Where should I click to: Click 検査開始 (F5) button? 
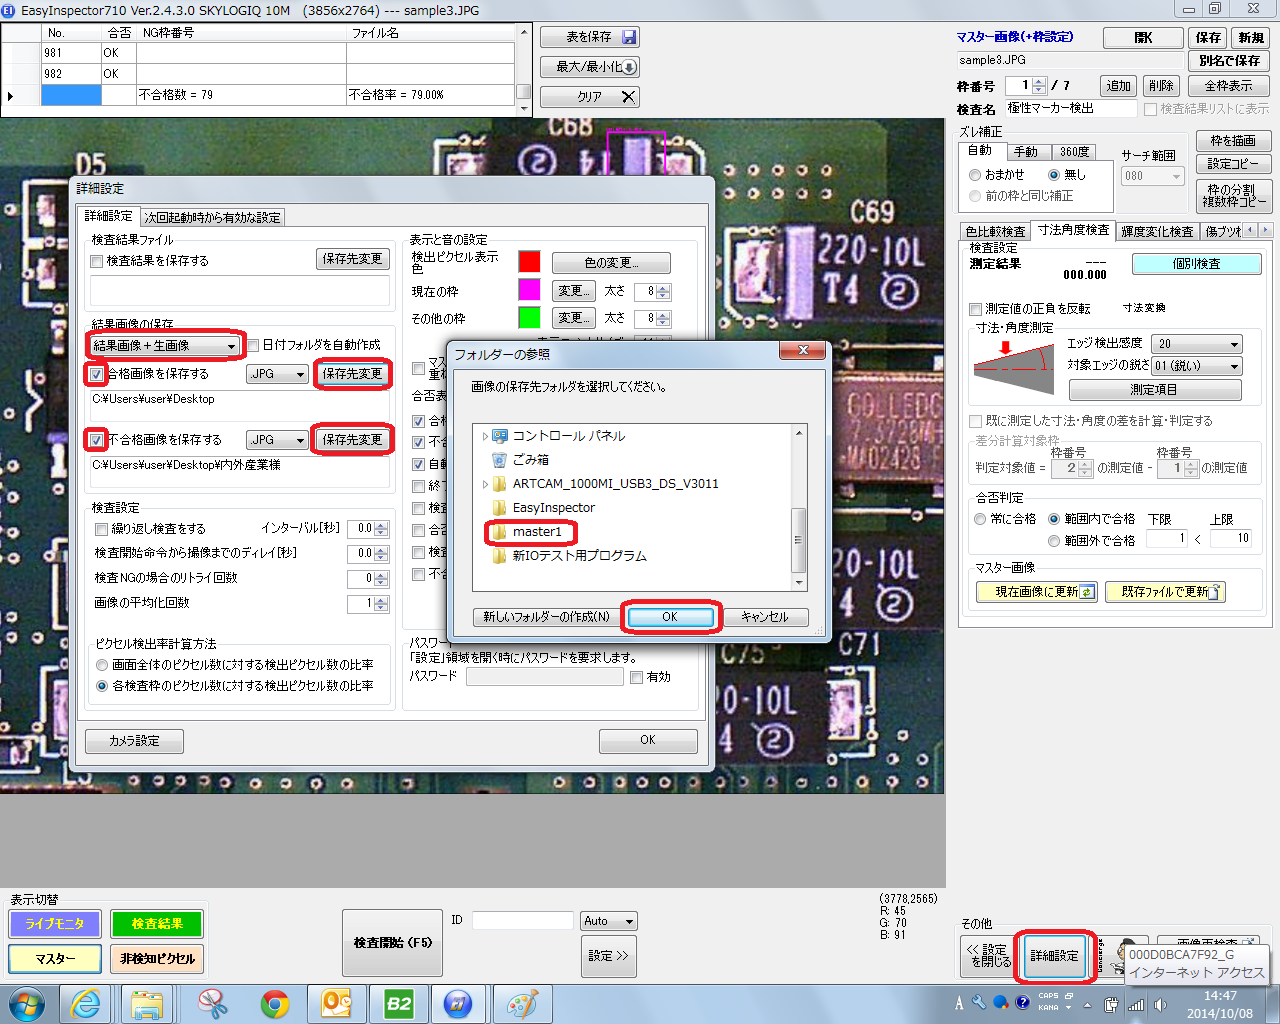pyautogui.click(x=392, y=943)
